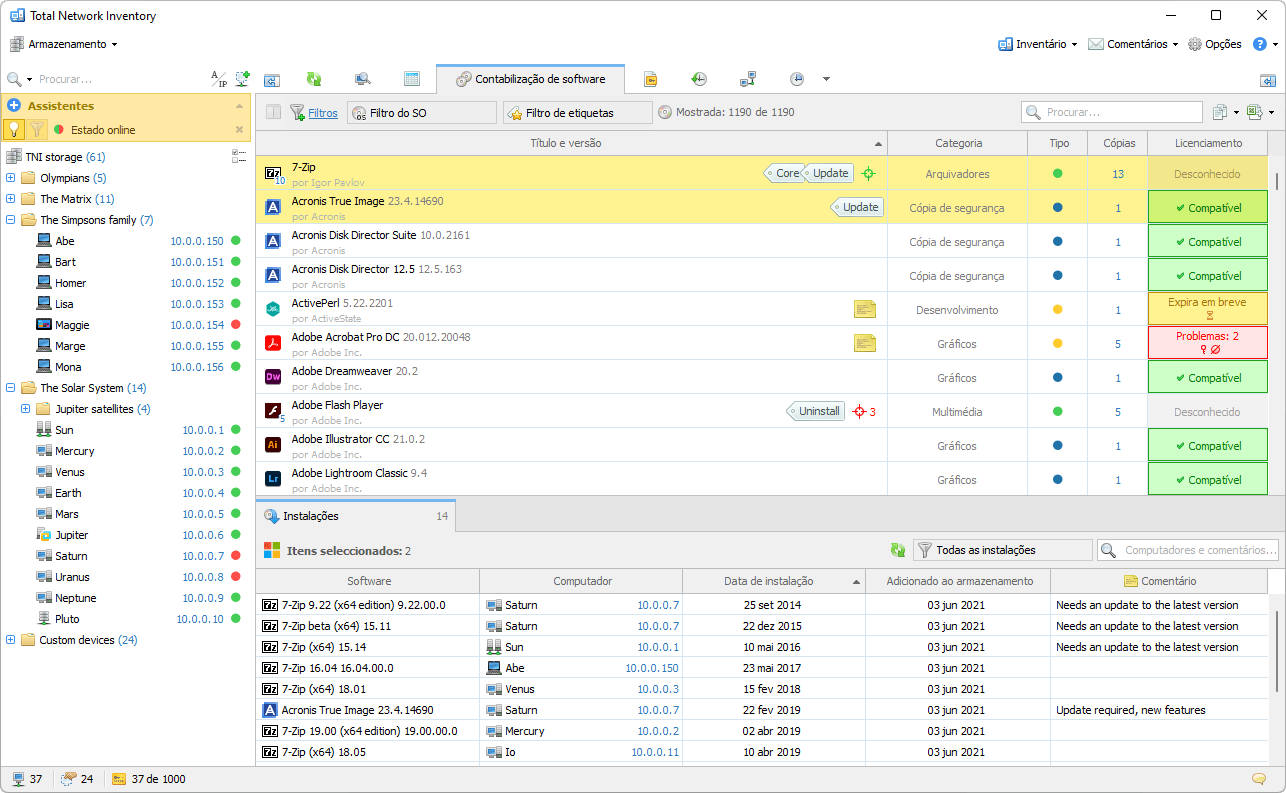1286x793 pixels.
Task: Click the table reports tab icon
Action: click(x=411, y=79)
